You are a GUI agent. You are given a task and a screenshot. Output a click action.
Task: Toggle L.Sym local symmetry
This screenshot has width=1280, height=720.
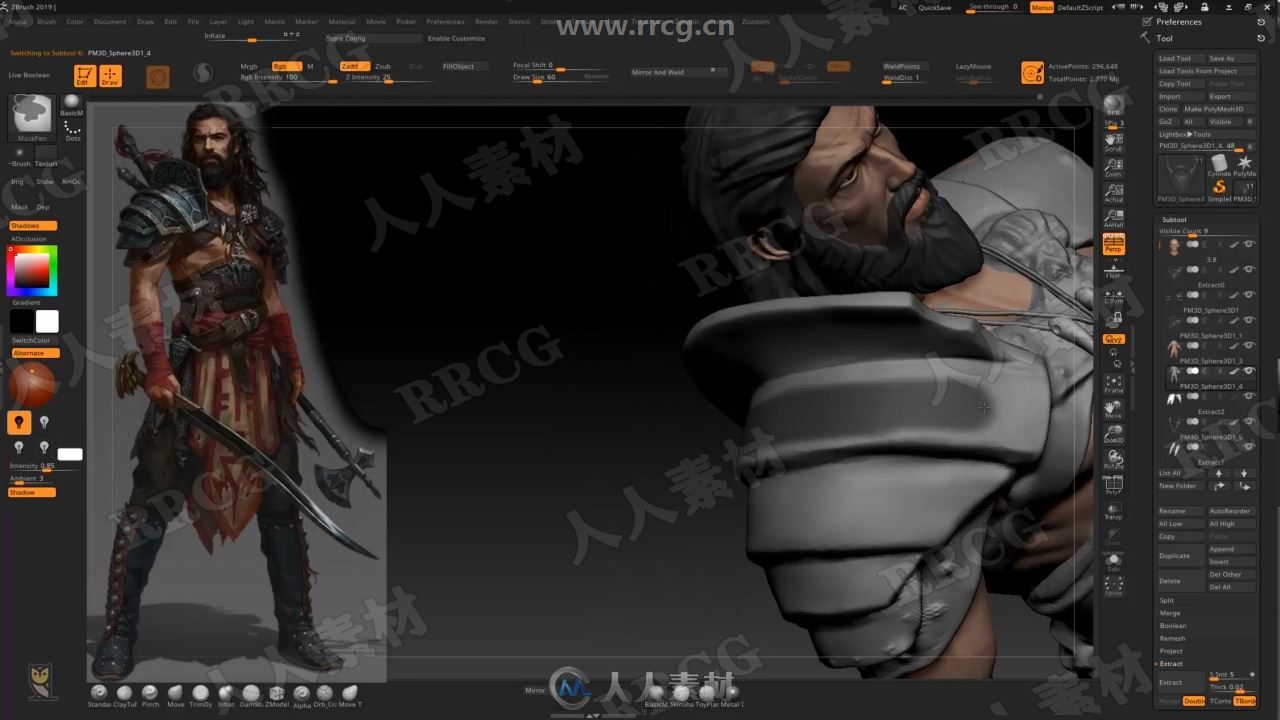[1113, 295]
